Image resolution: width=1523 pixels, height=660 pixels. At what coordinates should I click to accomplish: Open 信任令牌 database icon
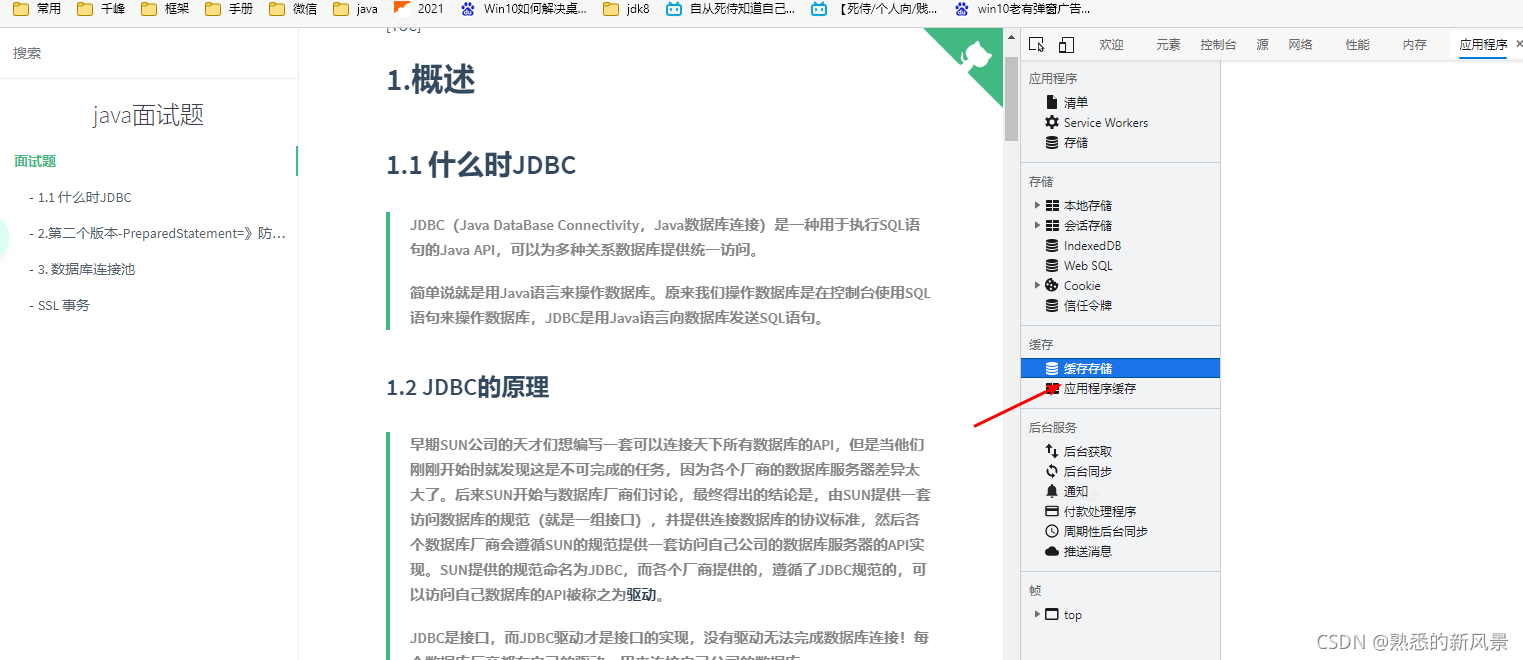tap(1052, 305)
